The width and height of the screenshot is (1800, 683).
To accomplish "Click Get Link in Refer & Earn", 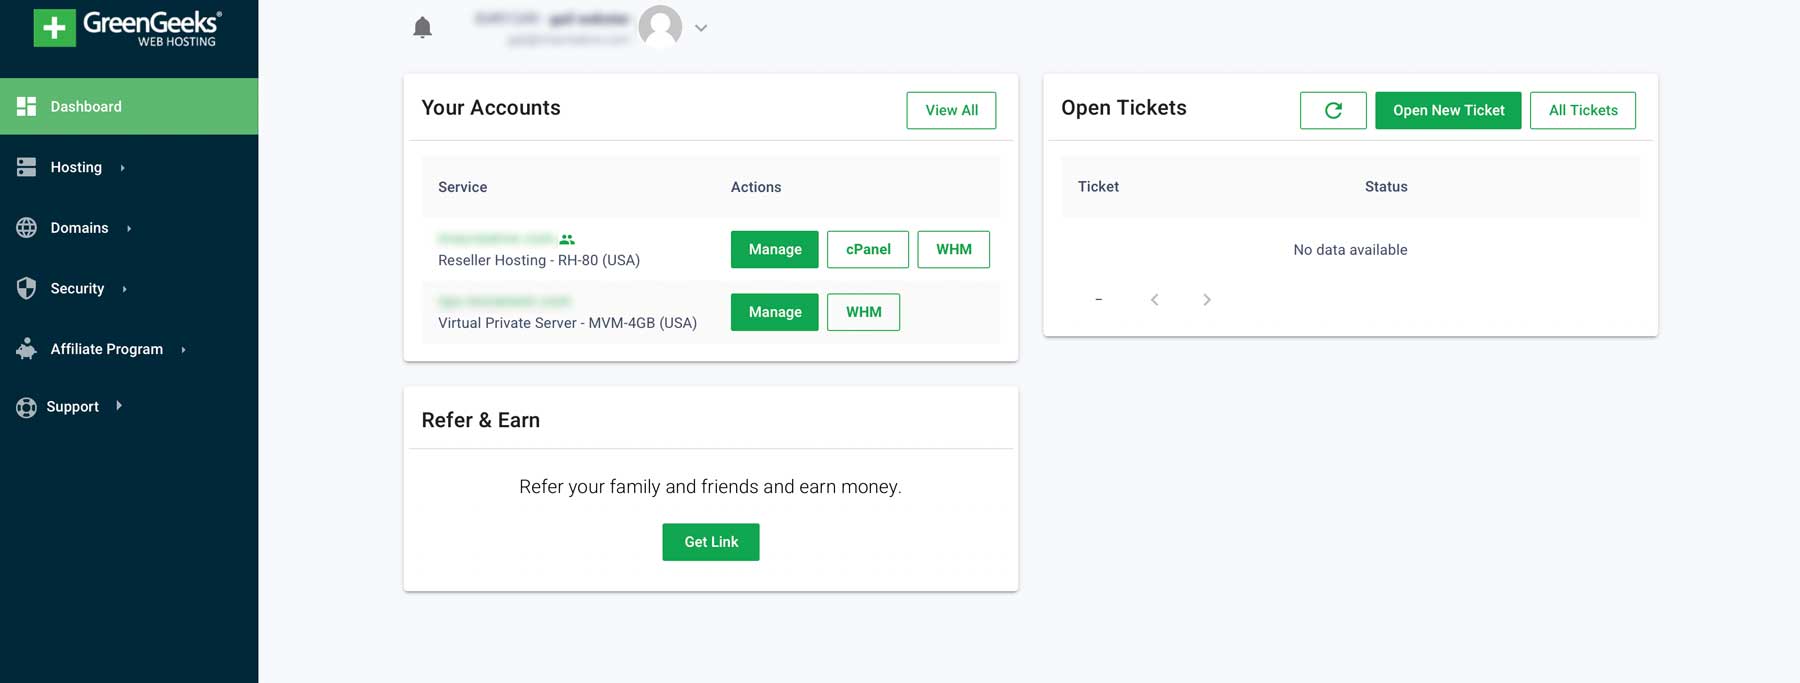I will [710, 541].
